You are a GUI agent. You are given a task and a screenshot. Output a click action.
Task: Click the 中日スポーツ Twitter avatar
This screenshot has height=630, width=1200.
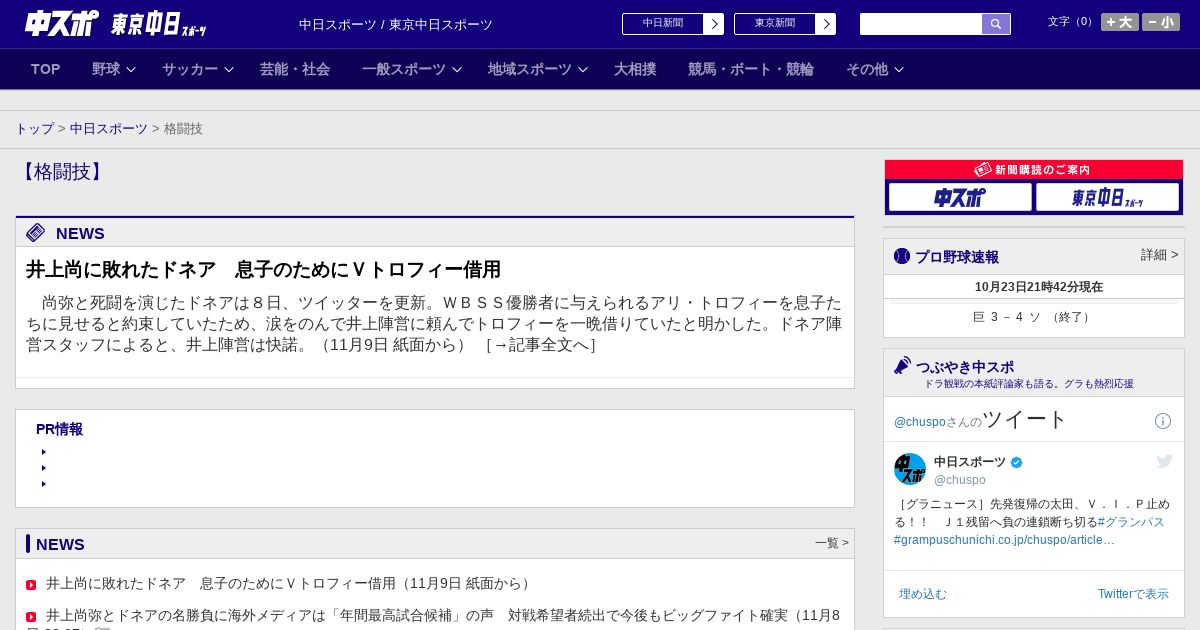click(x=910, y=469)
